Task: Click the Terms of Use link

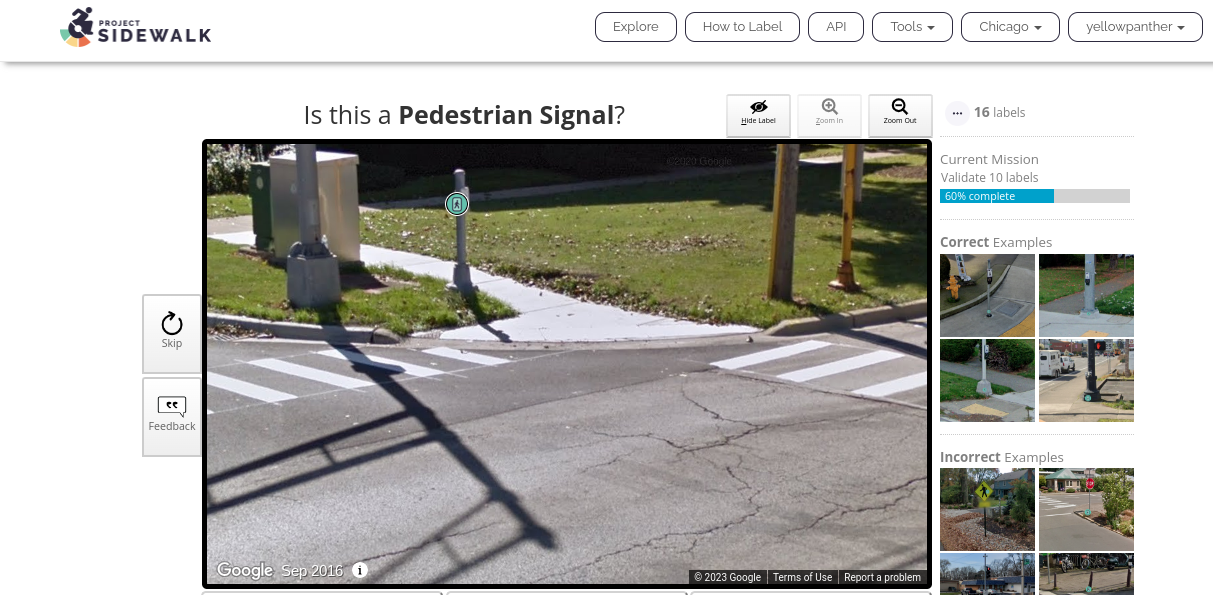Action: (x=802, y=577)
